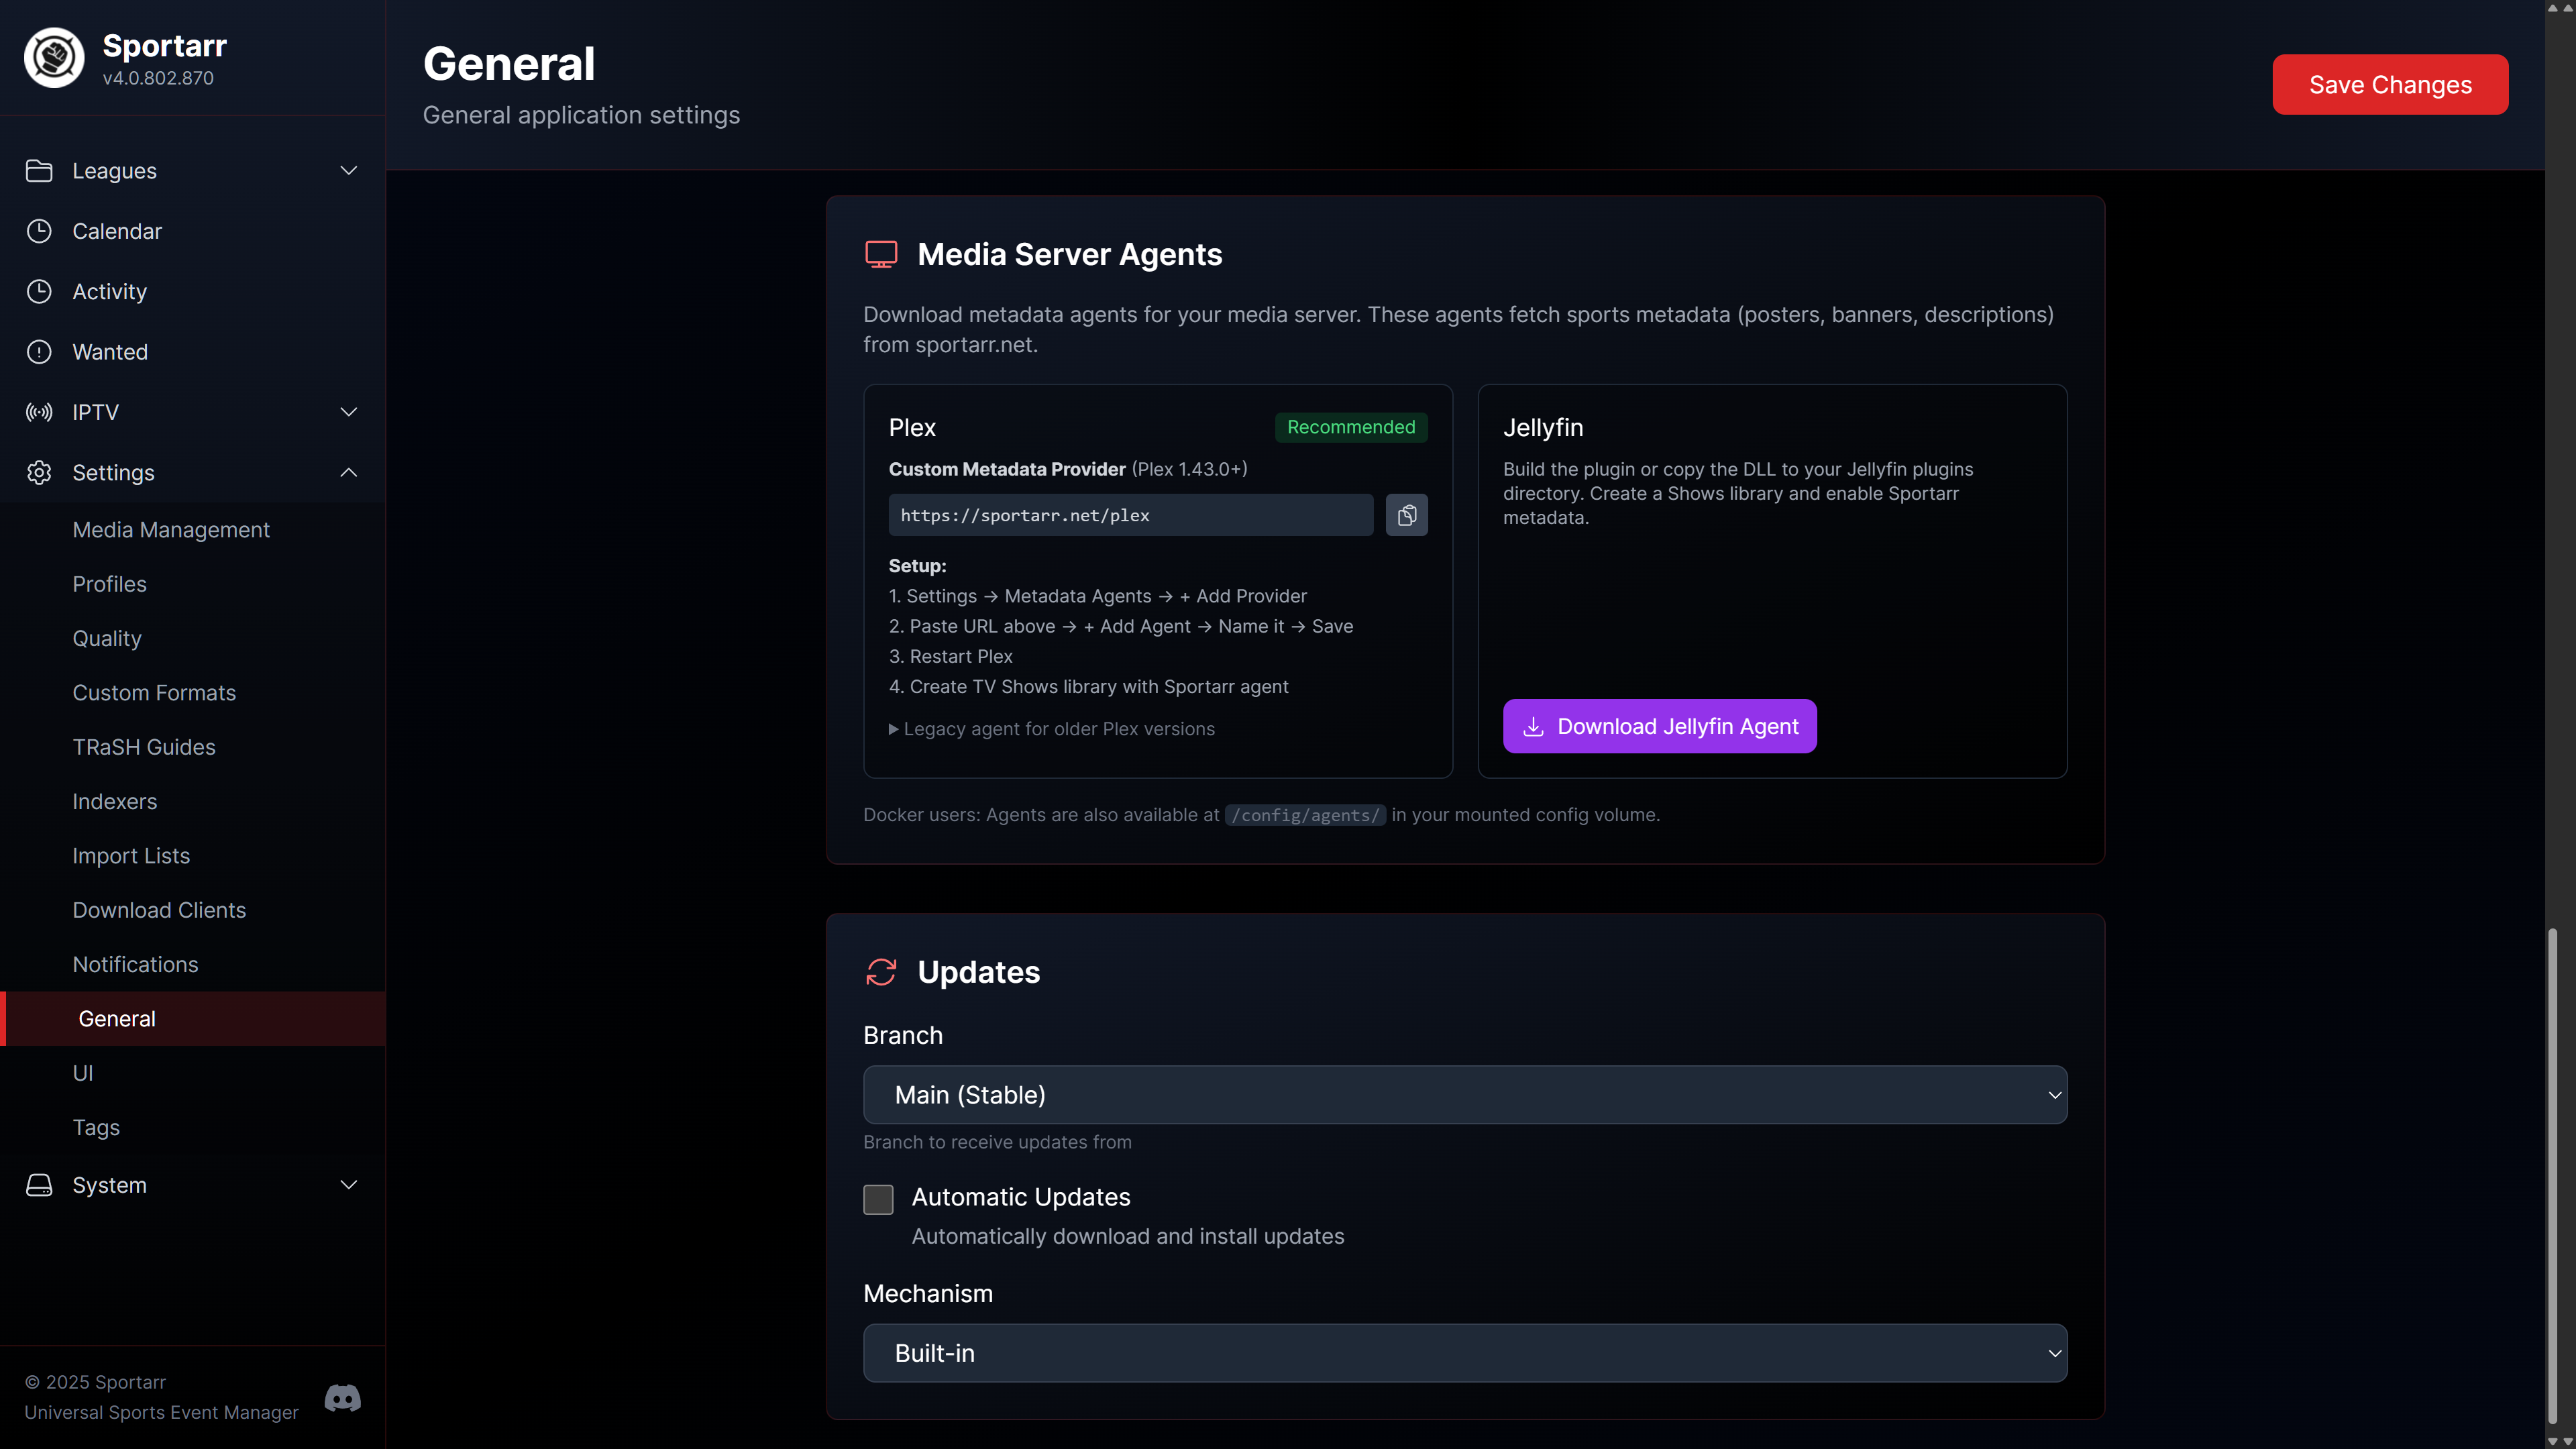The width and height of the screenshot is (2576, 1449).
Task: Click '3. Restart Plex' setup step
Action: click(x=950, y=657)
